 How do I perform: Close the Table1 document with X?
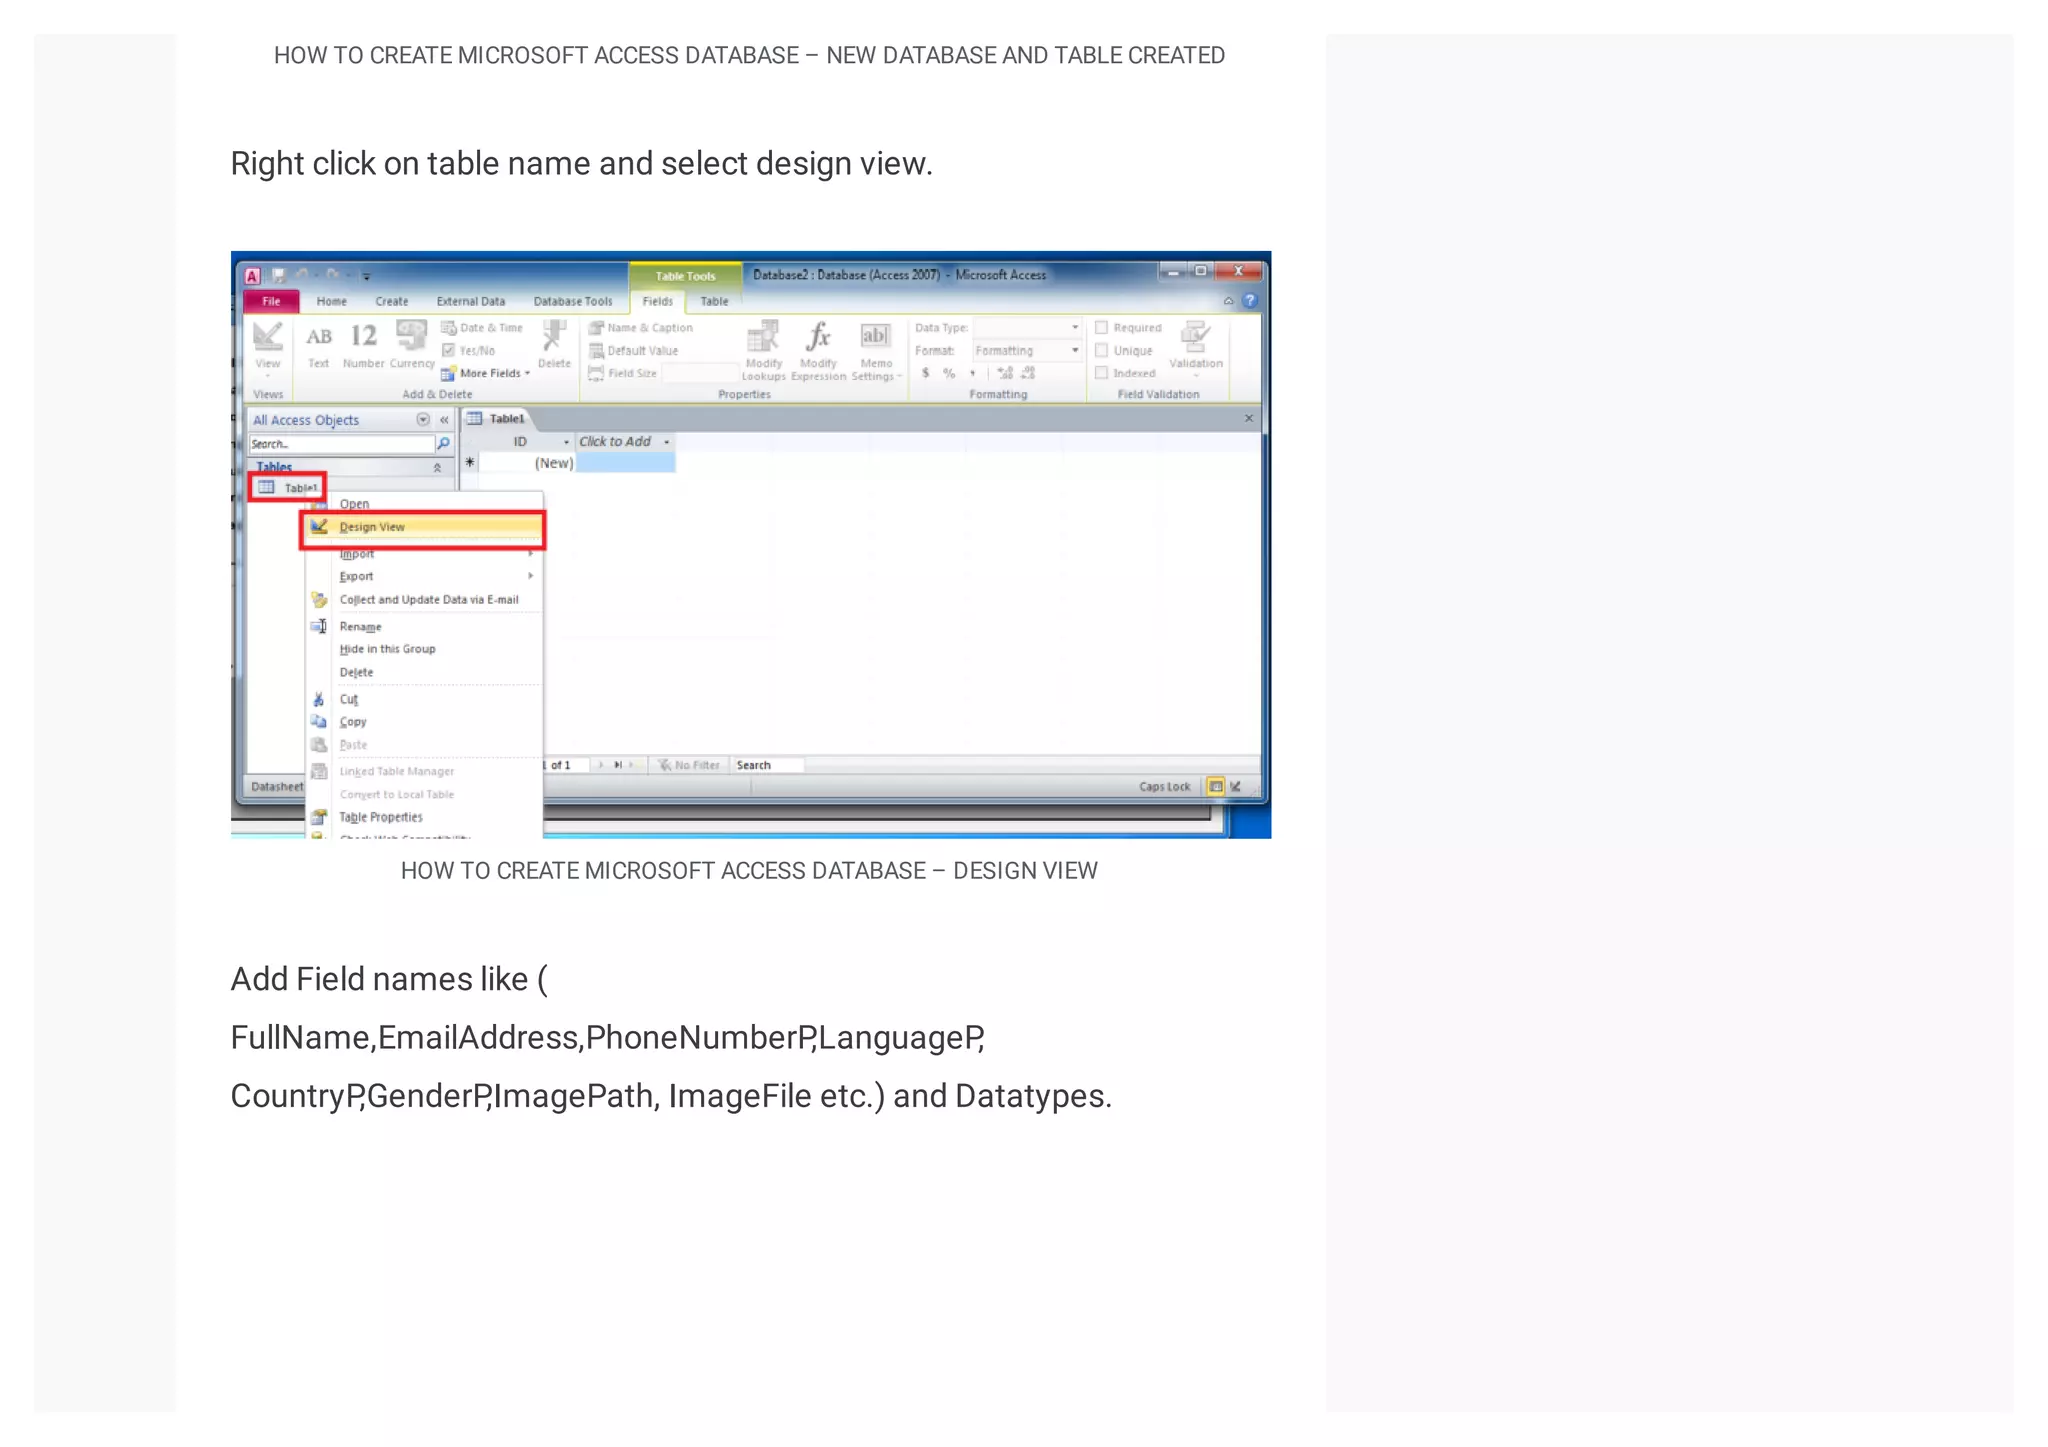pyautogui.click(x=1248, y=419)
